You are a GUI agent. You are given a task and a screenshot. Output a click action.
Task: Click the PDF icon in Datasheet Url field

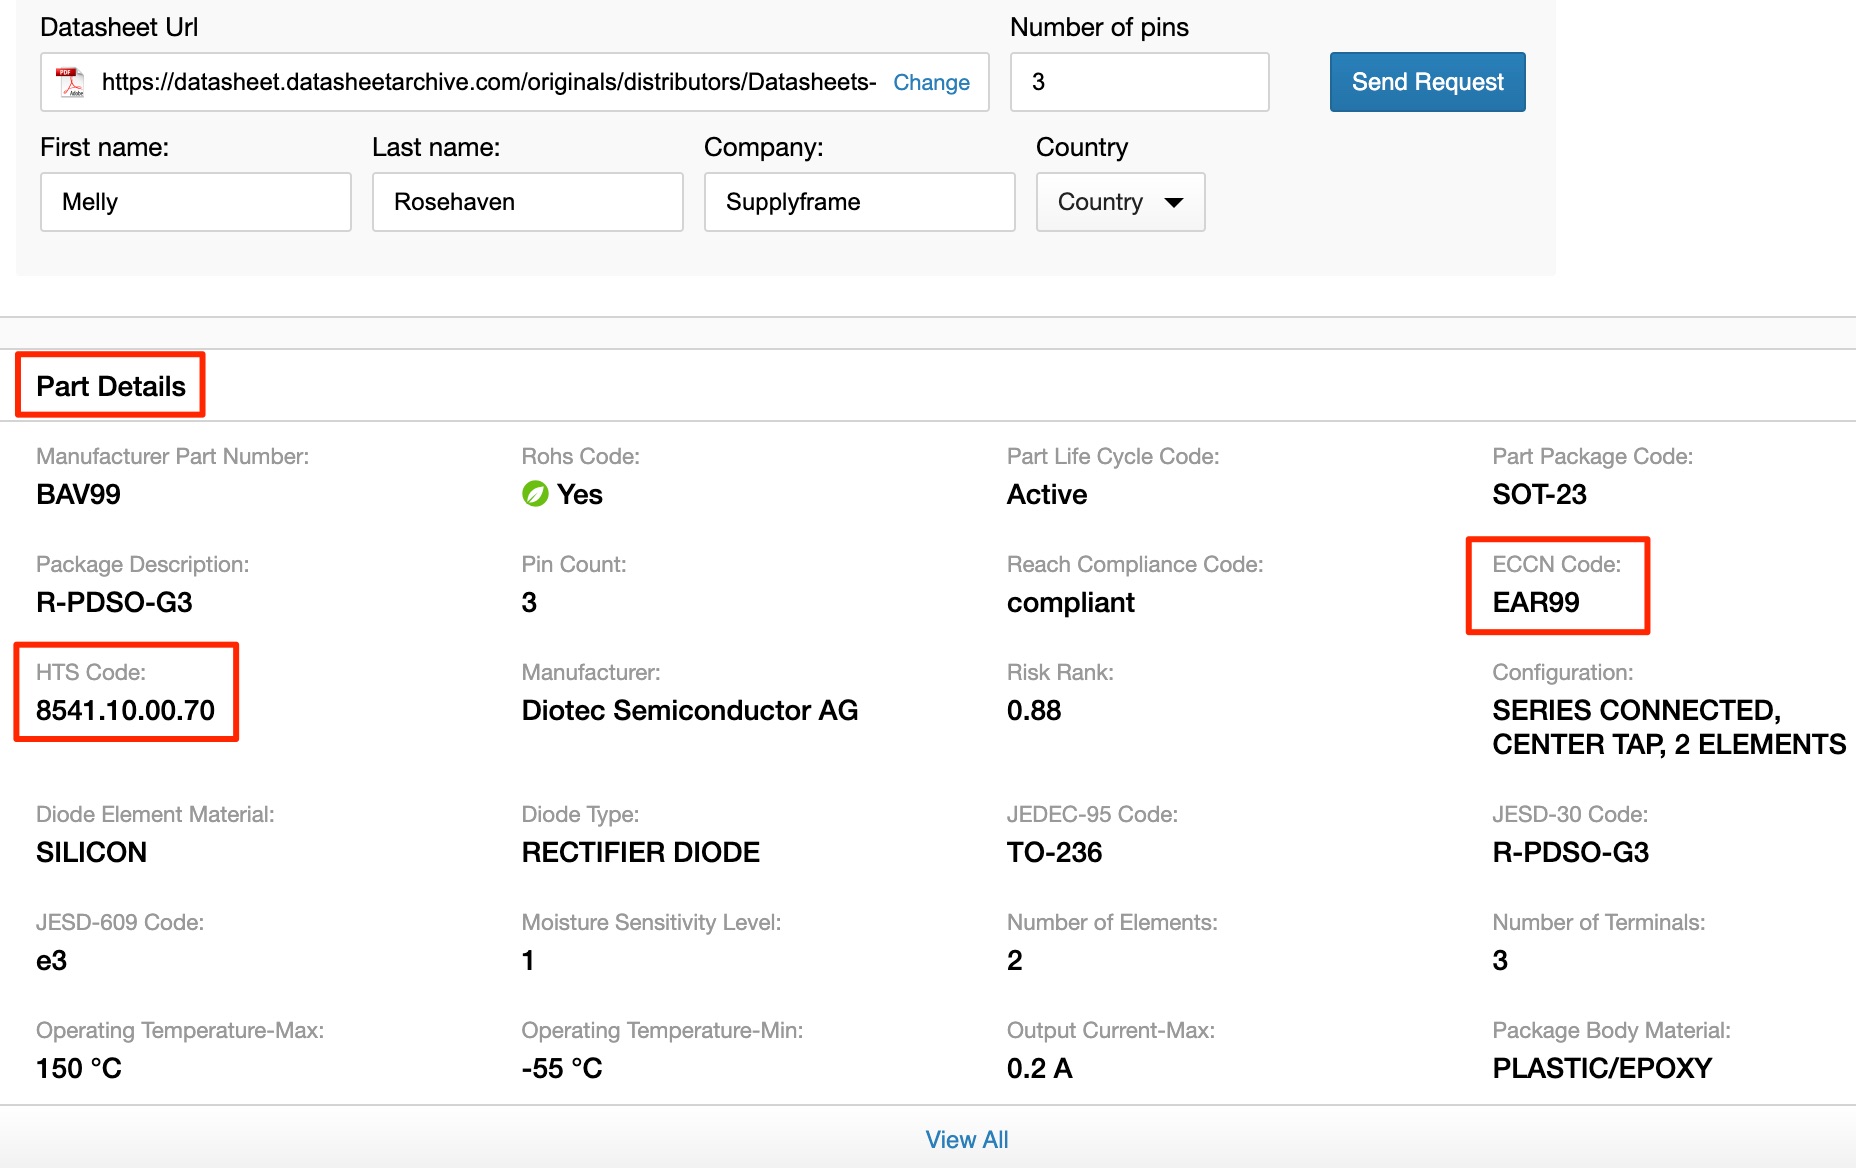[x=70, y=82]
